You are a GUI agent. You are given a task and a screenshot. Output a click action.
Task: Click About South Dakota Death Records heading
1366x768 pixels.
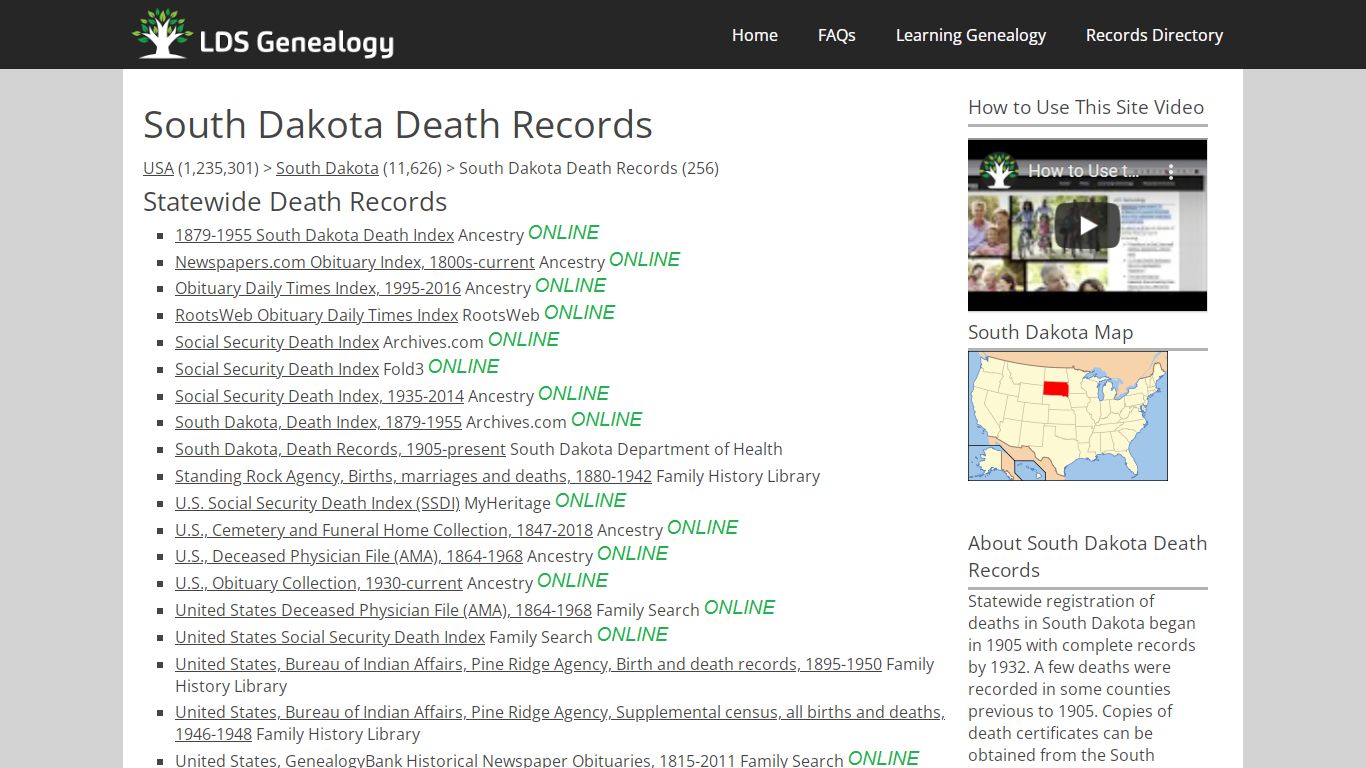coord(1087,557)
